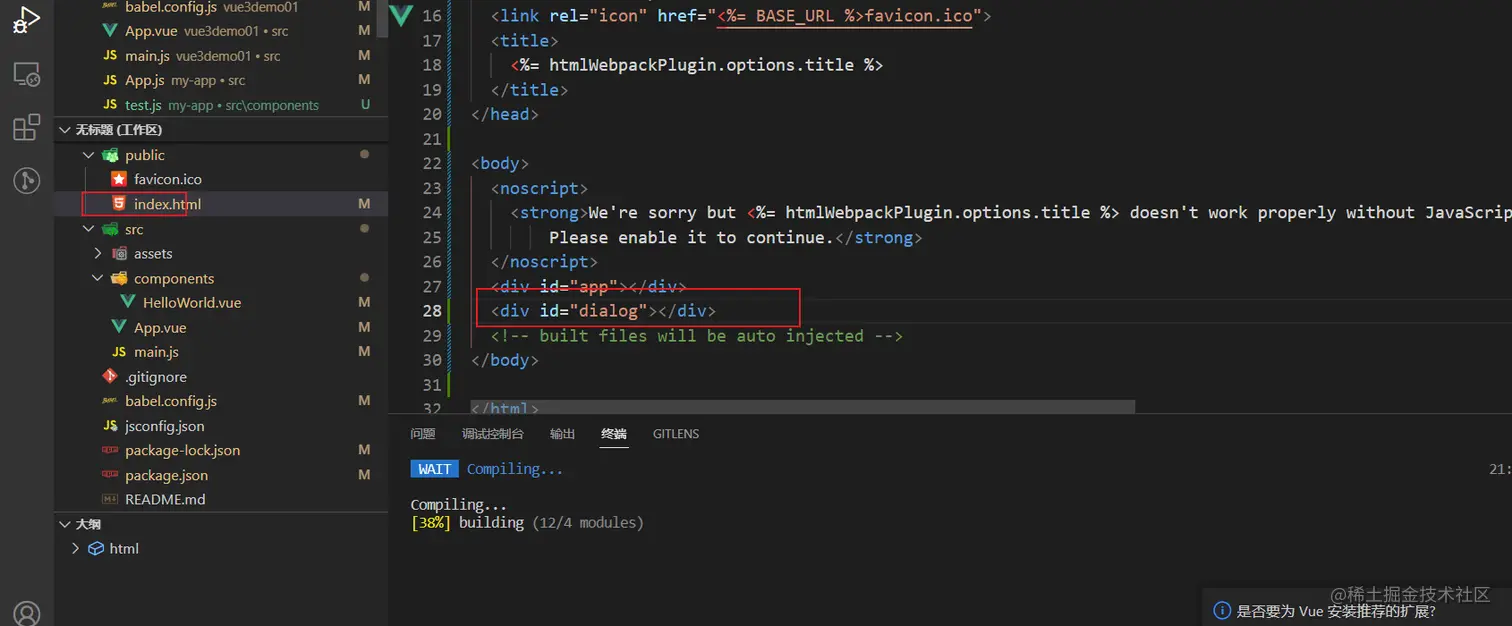Click the components folder icon
This screenshot has height=626, width=1512.
(x=119, y=278)
